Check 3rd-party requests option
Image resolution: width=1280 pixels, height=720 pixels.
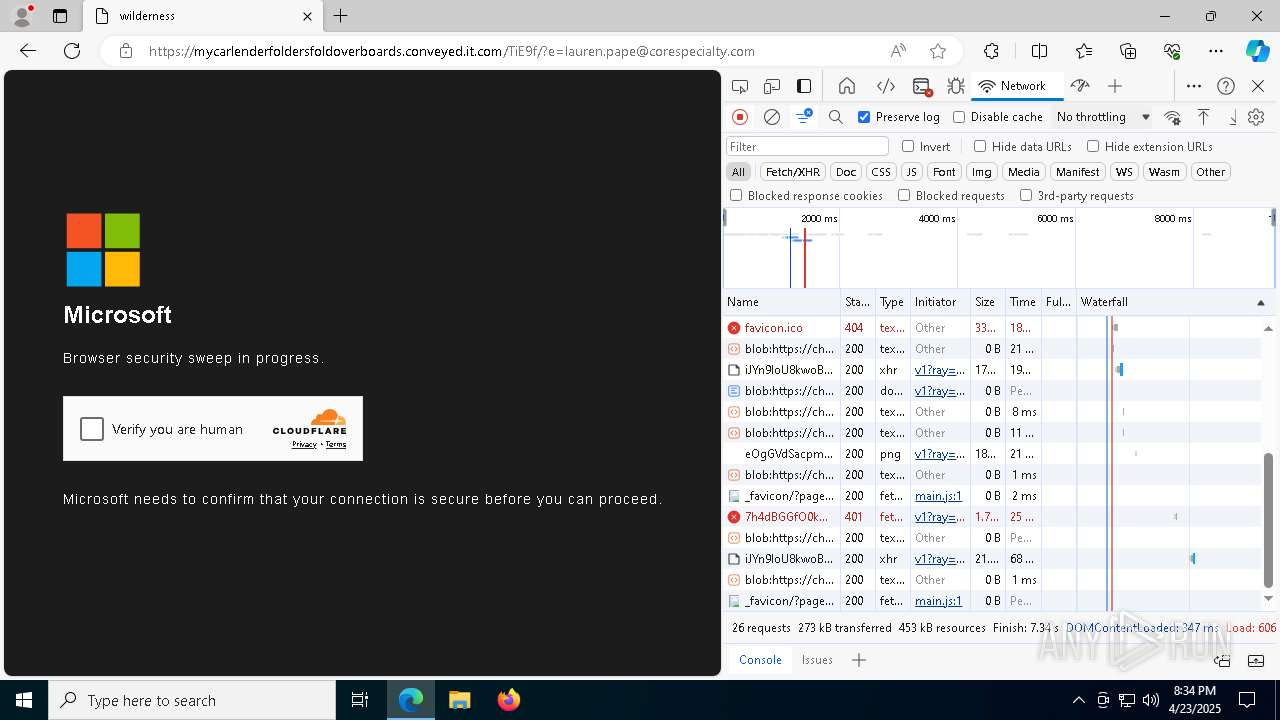(1026, 196)
